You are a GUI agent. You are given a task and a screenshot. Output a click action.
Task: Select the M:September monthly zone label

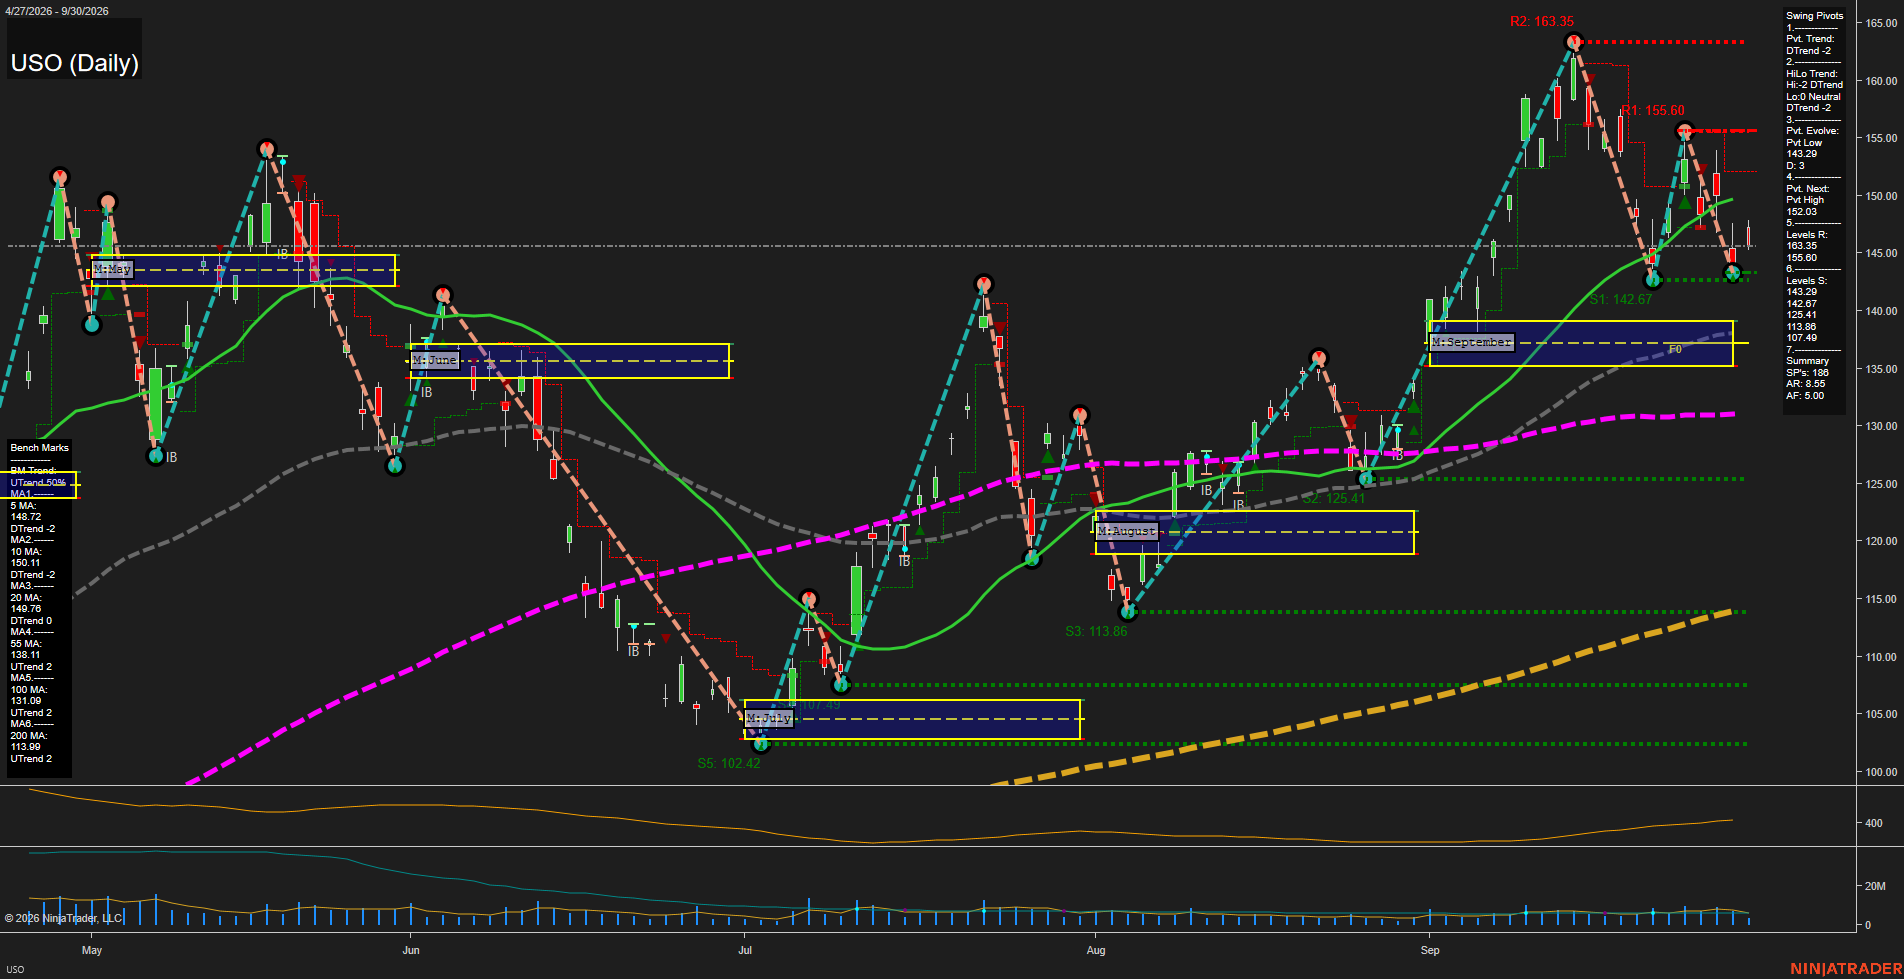pyautogui.click(x=1472, y=342)
